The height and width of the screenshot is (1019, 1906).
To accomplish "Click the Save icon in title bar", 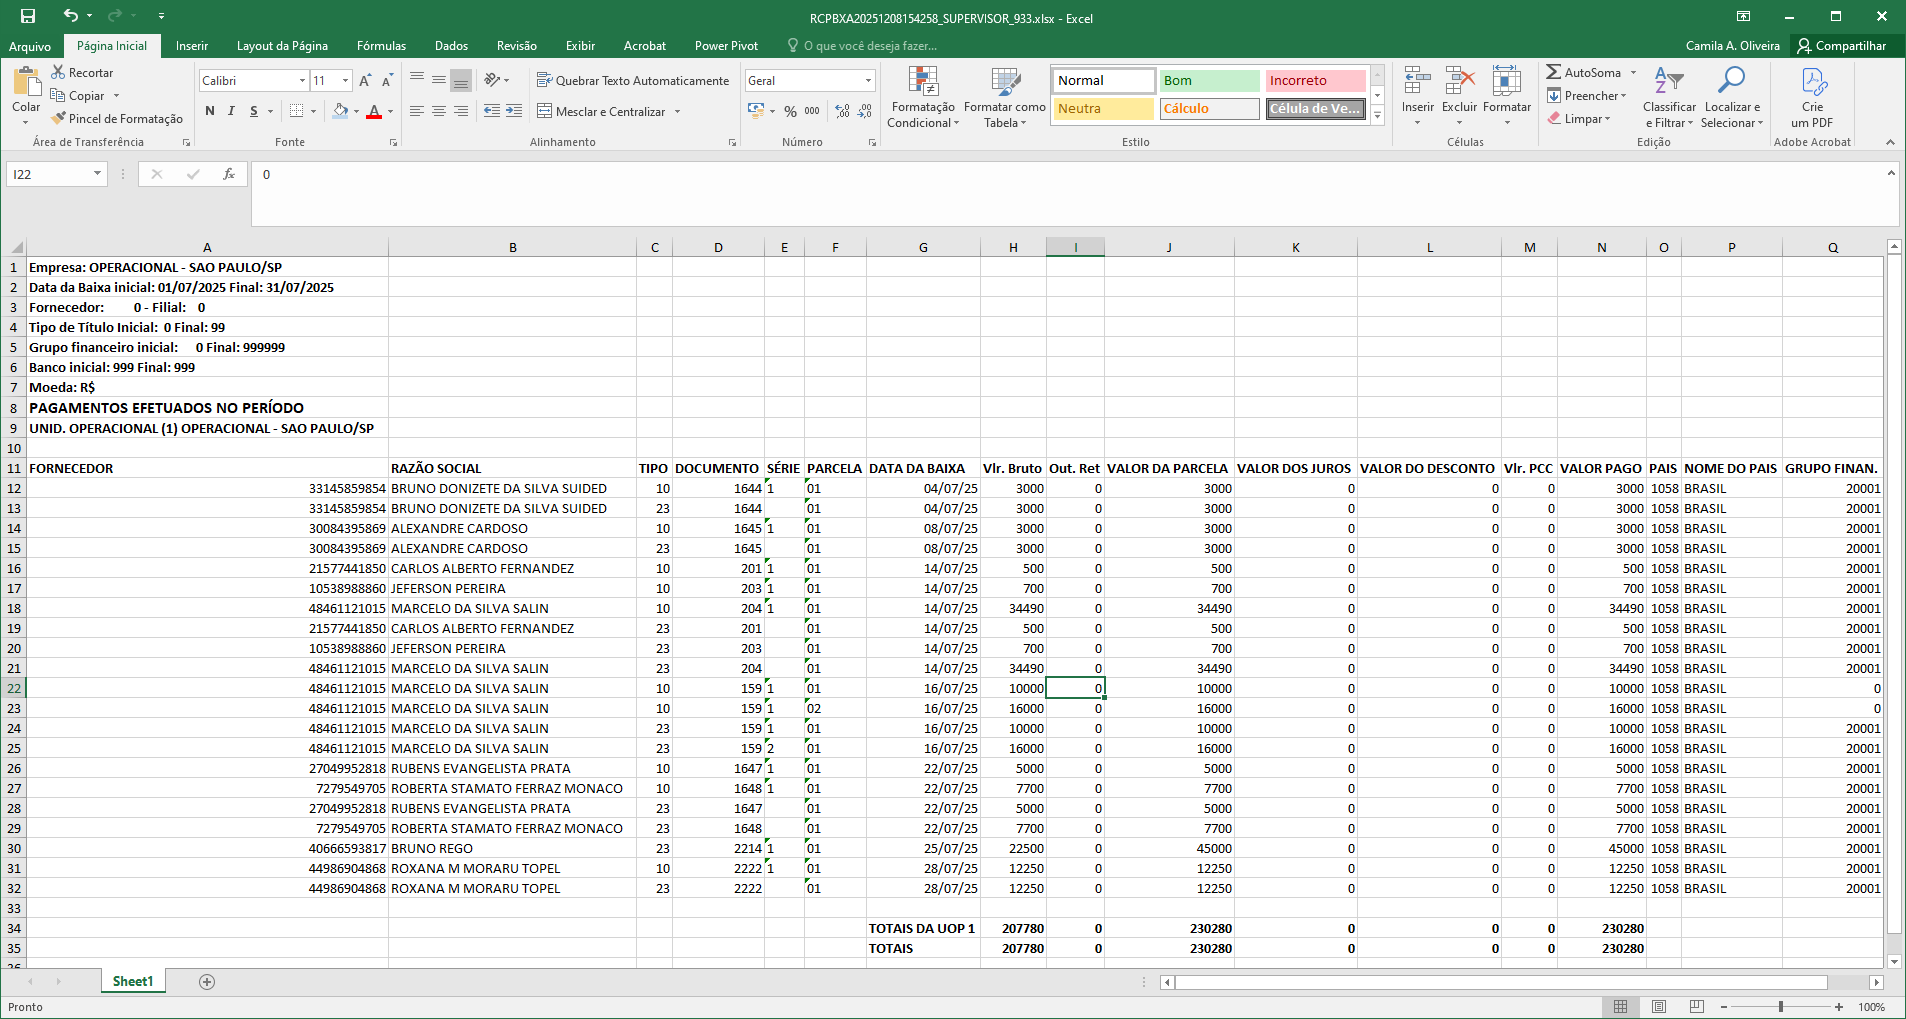I will click(x=28, y=16).
